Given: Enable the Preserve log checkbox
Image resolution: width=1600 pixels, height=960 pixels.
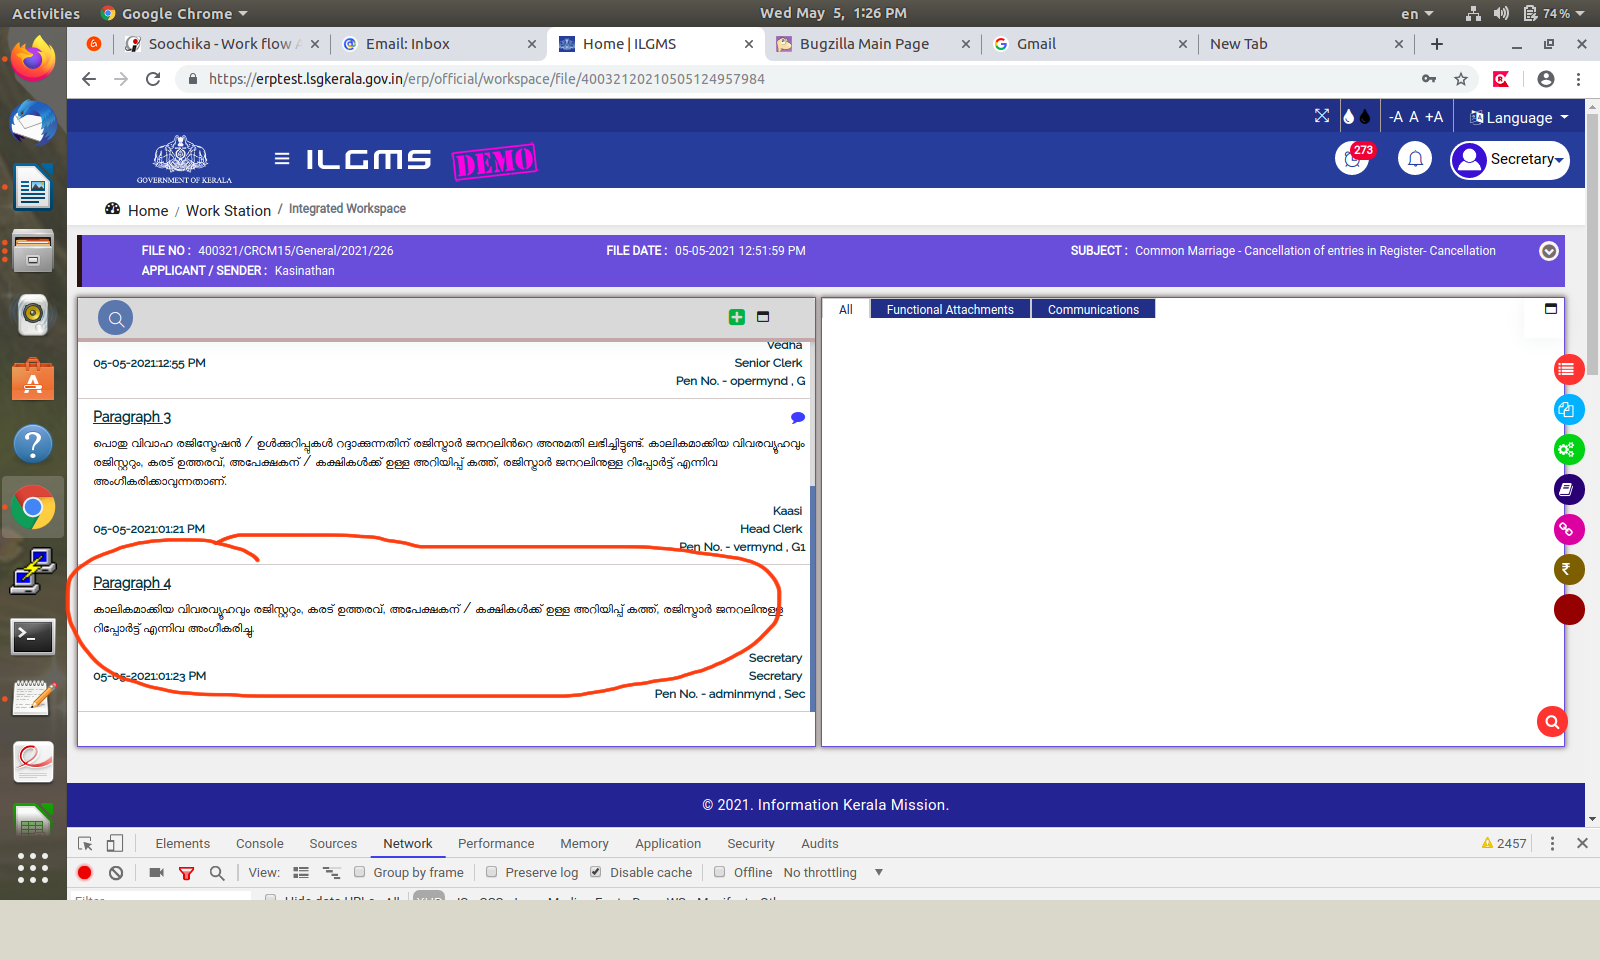Looking at the screenshot, I should [492, 872].
